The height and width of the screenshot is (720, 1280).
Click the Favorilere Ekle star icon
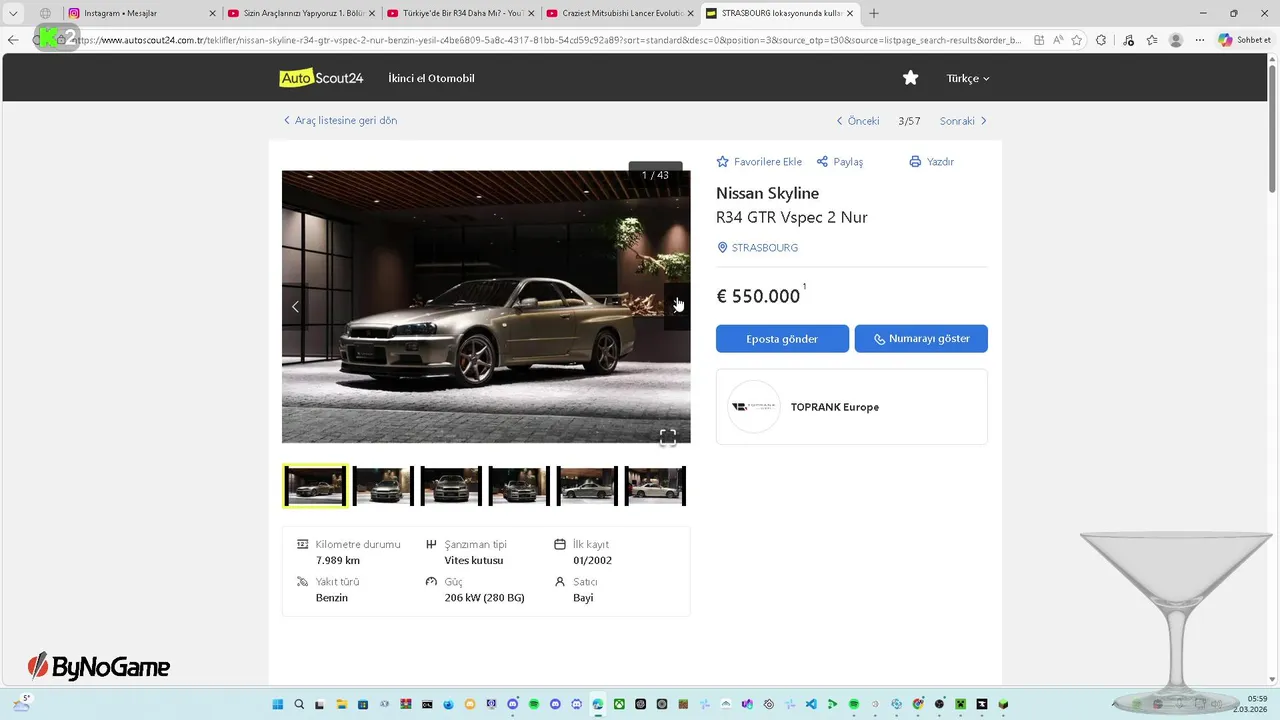(723, 162)
